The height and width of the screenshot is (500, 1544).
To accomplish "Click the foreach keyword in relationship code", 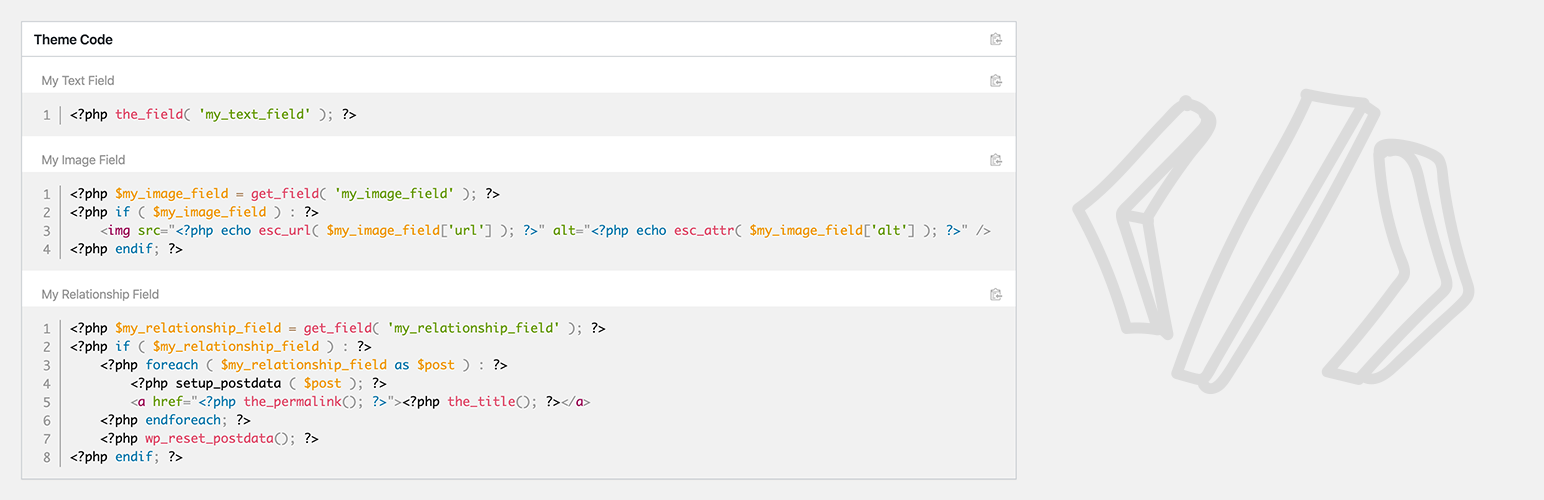I will 172,365.
